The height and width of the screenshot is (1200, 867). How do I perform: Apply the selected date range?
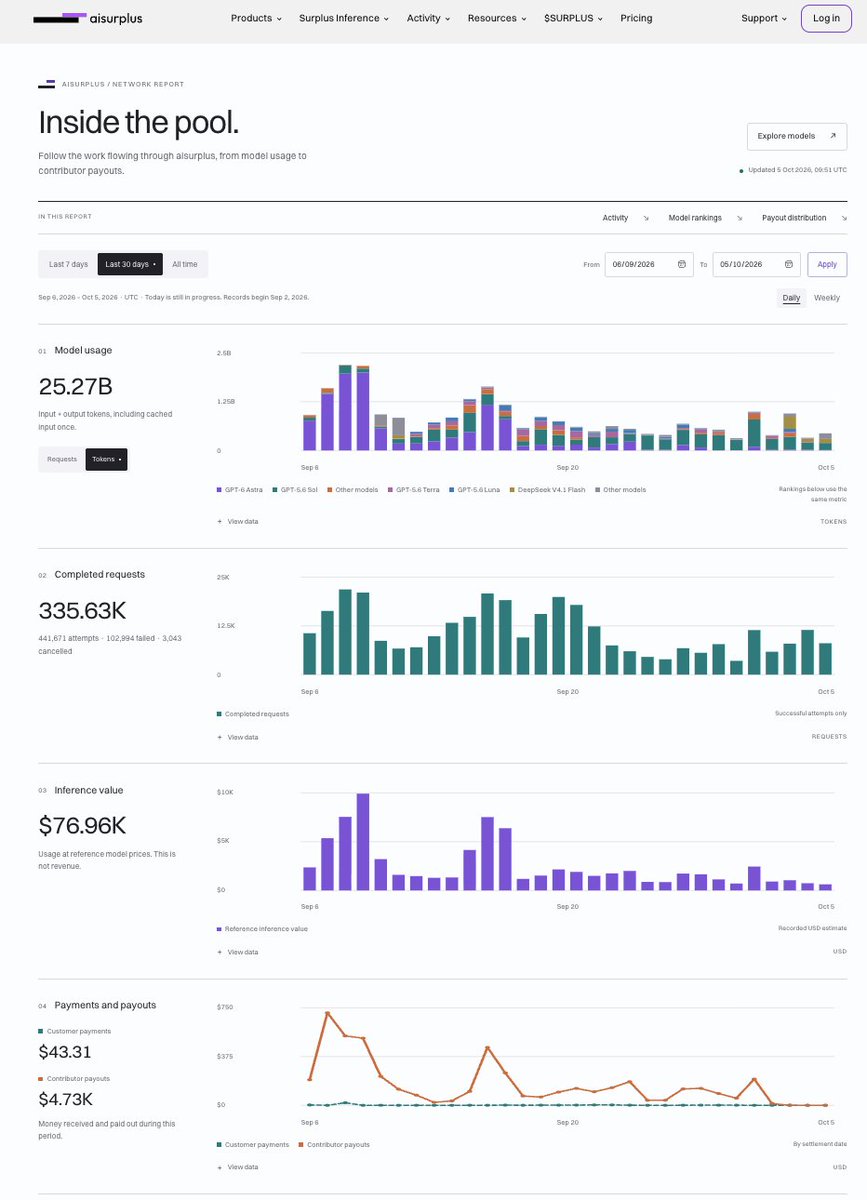point(827,264)
